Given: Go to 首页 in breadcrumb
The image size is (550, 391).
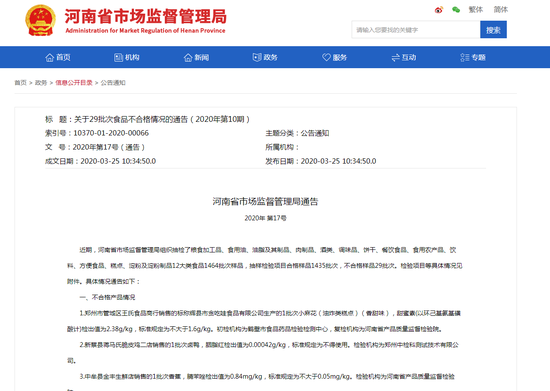Looking at the screenshot, I should click(20, 83).
